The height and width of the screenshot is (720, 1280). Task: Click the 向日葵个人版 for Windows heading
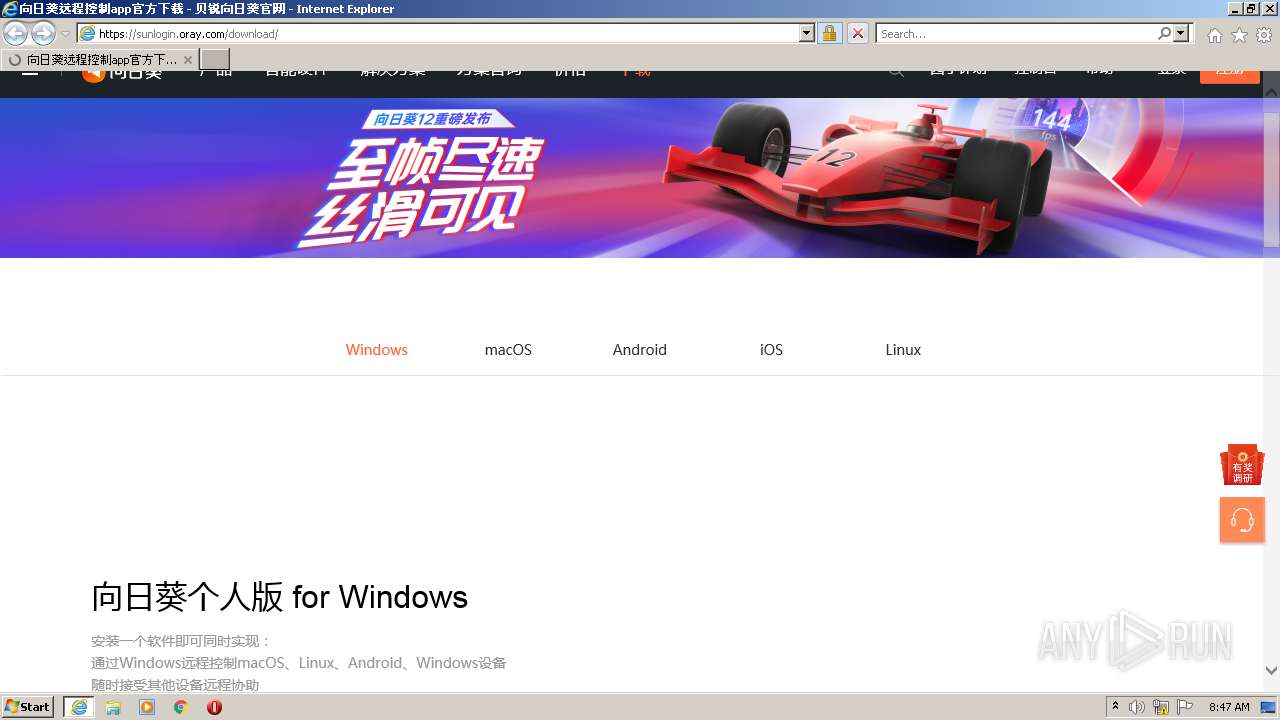click(x=280, y=597)
